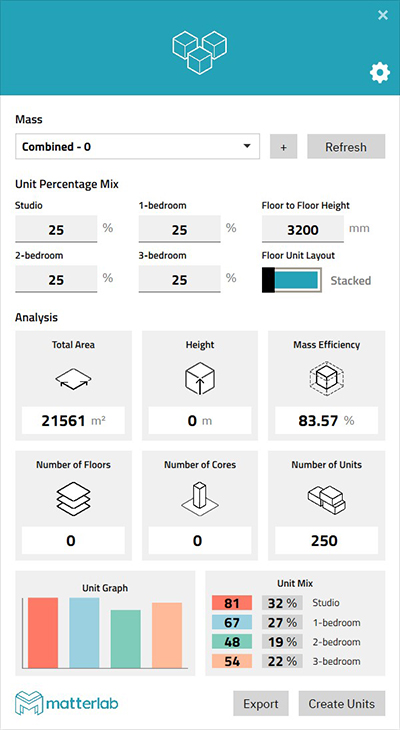
Task: Click the matterlab logo
Action: (x=67, y=703)
